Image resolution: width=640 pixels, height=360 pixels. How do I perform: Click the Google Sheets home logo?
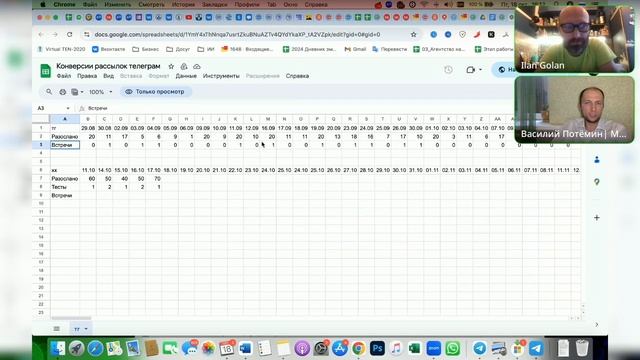45,71
